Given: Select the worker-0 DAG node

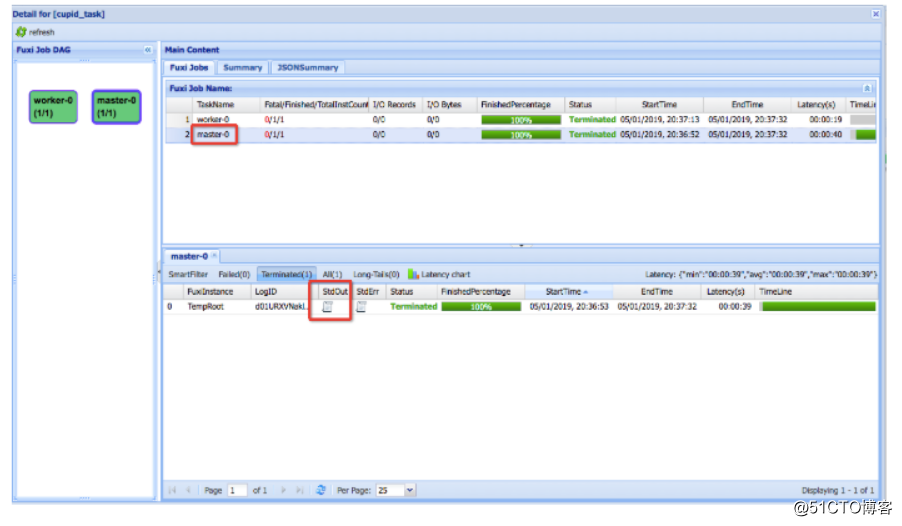Looking at the screenshot, I should 53,106.
